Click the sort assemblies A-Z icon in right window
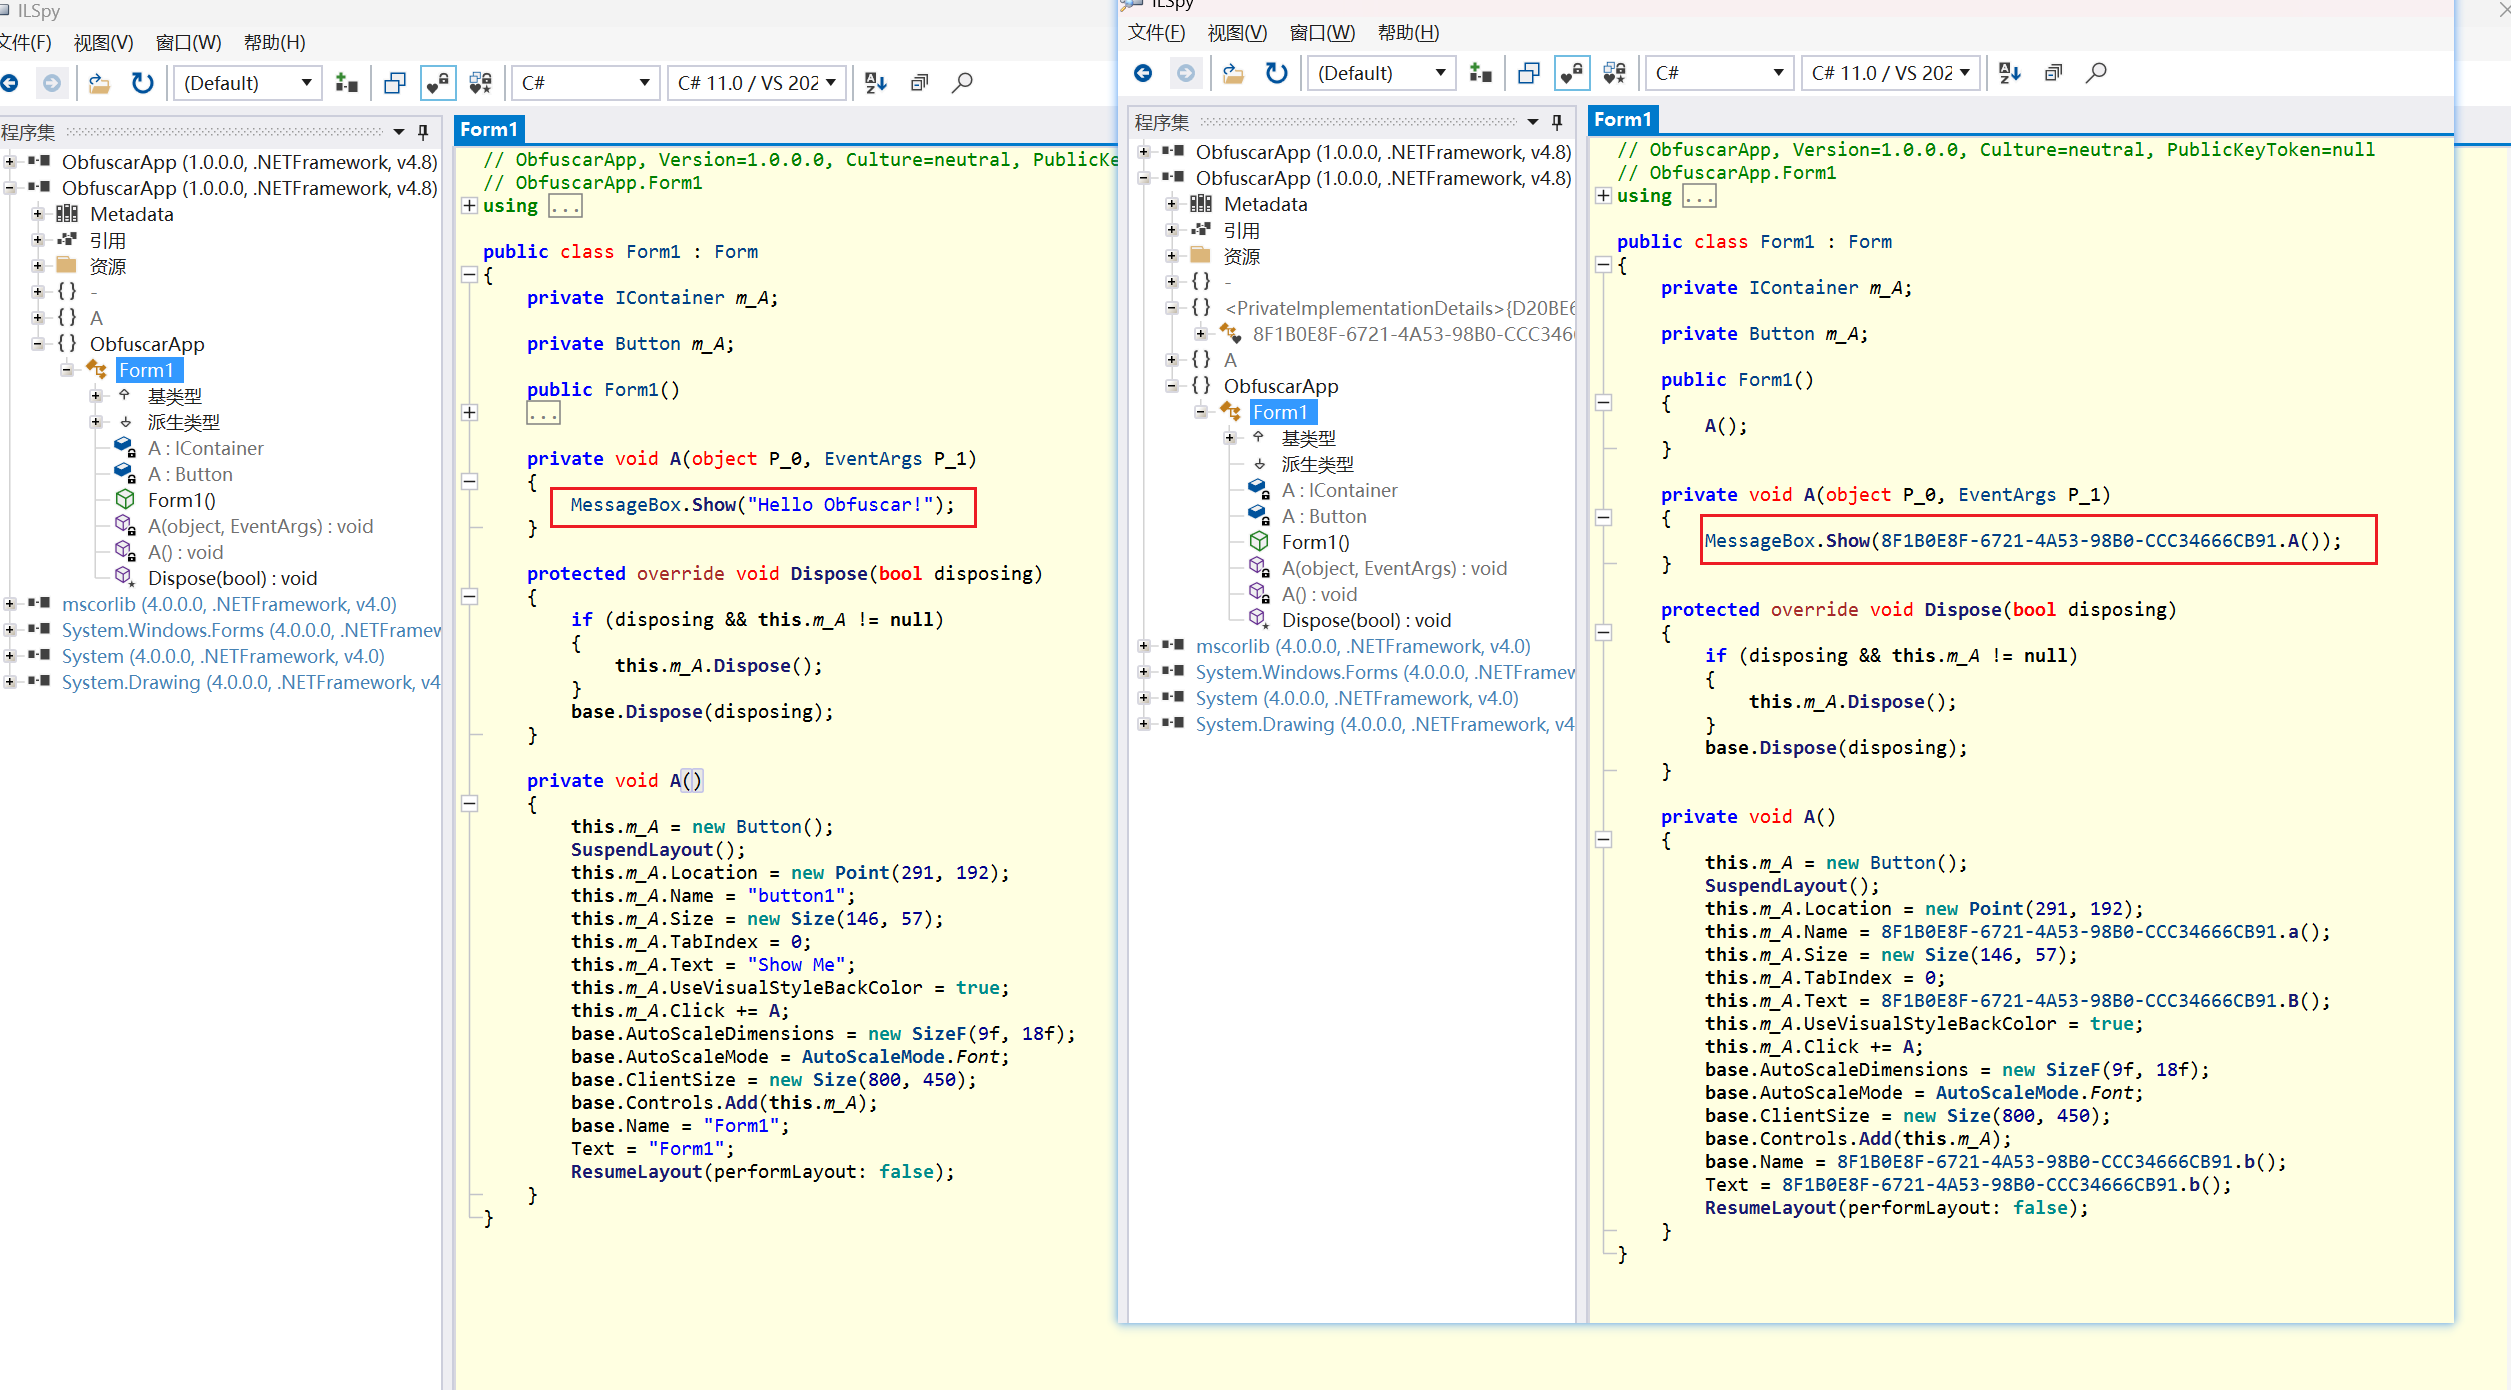 coord(2008,73)
